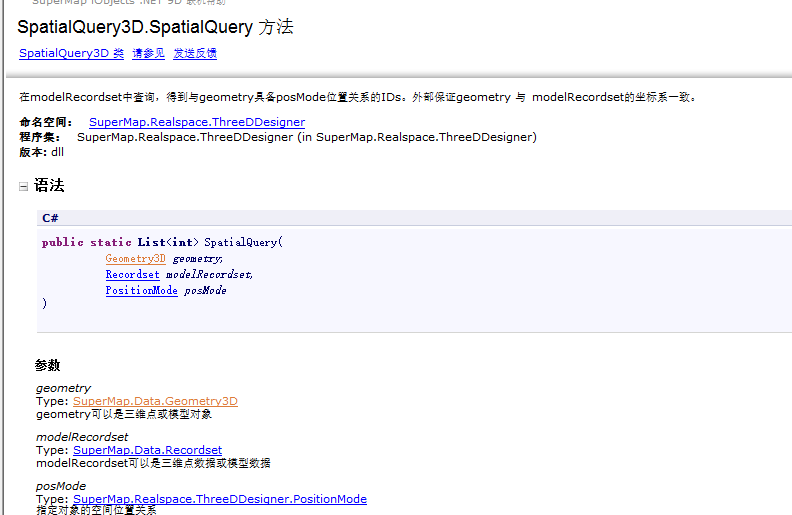Open Recordset type link in code
The height and width of the screenshot is (515, 792).
(x=132, y=274)
